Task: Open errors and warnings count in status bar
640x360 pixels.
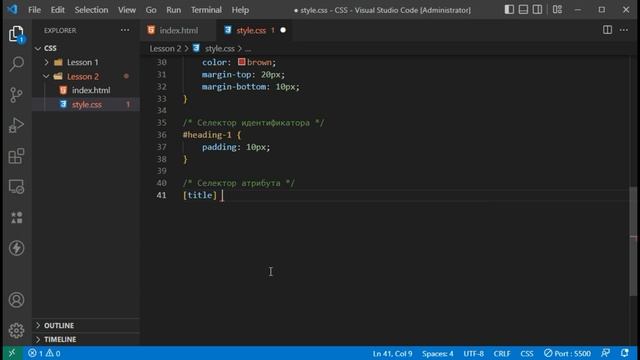Action: pos(44,353)
